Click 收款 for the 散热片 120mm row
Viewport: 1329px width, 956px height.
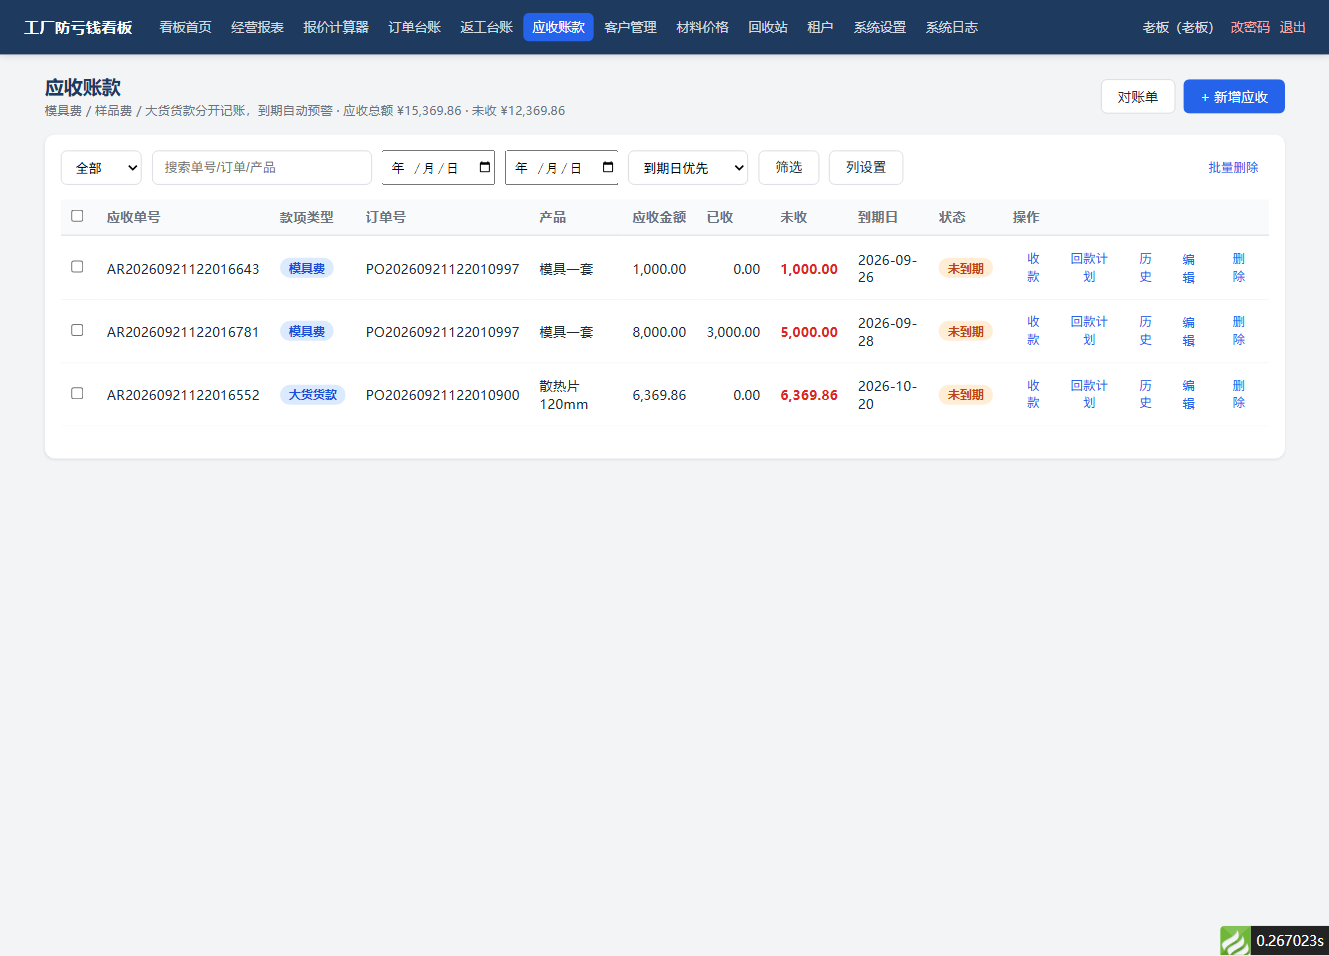(1033, 394)
